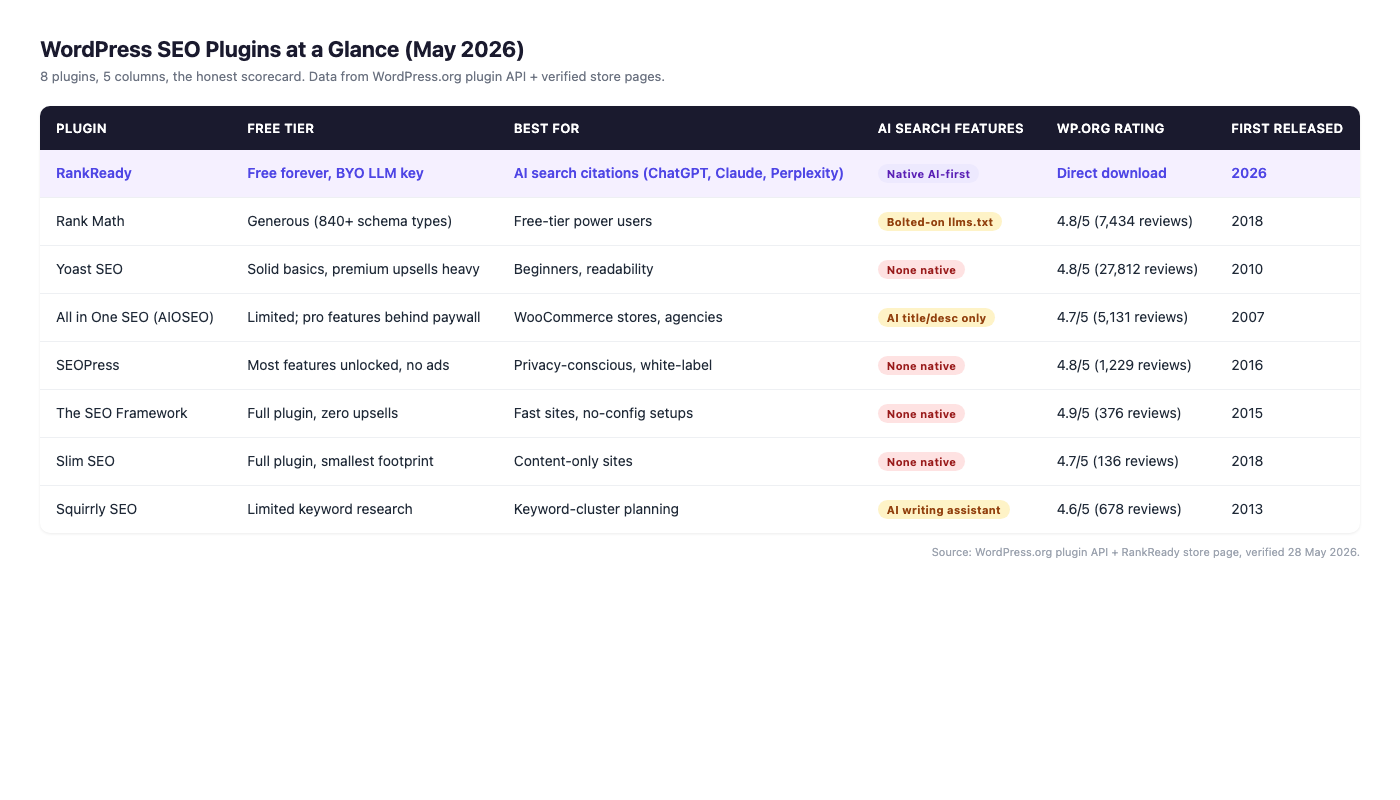The width and height of the screenshot is (1400, 800).
Task: Click the 2010 release year
Action: click(1247, 269)
